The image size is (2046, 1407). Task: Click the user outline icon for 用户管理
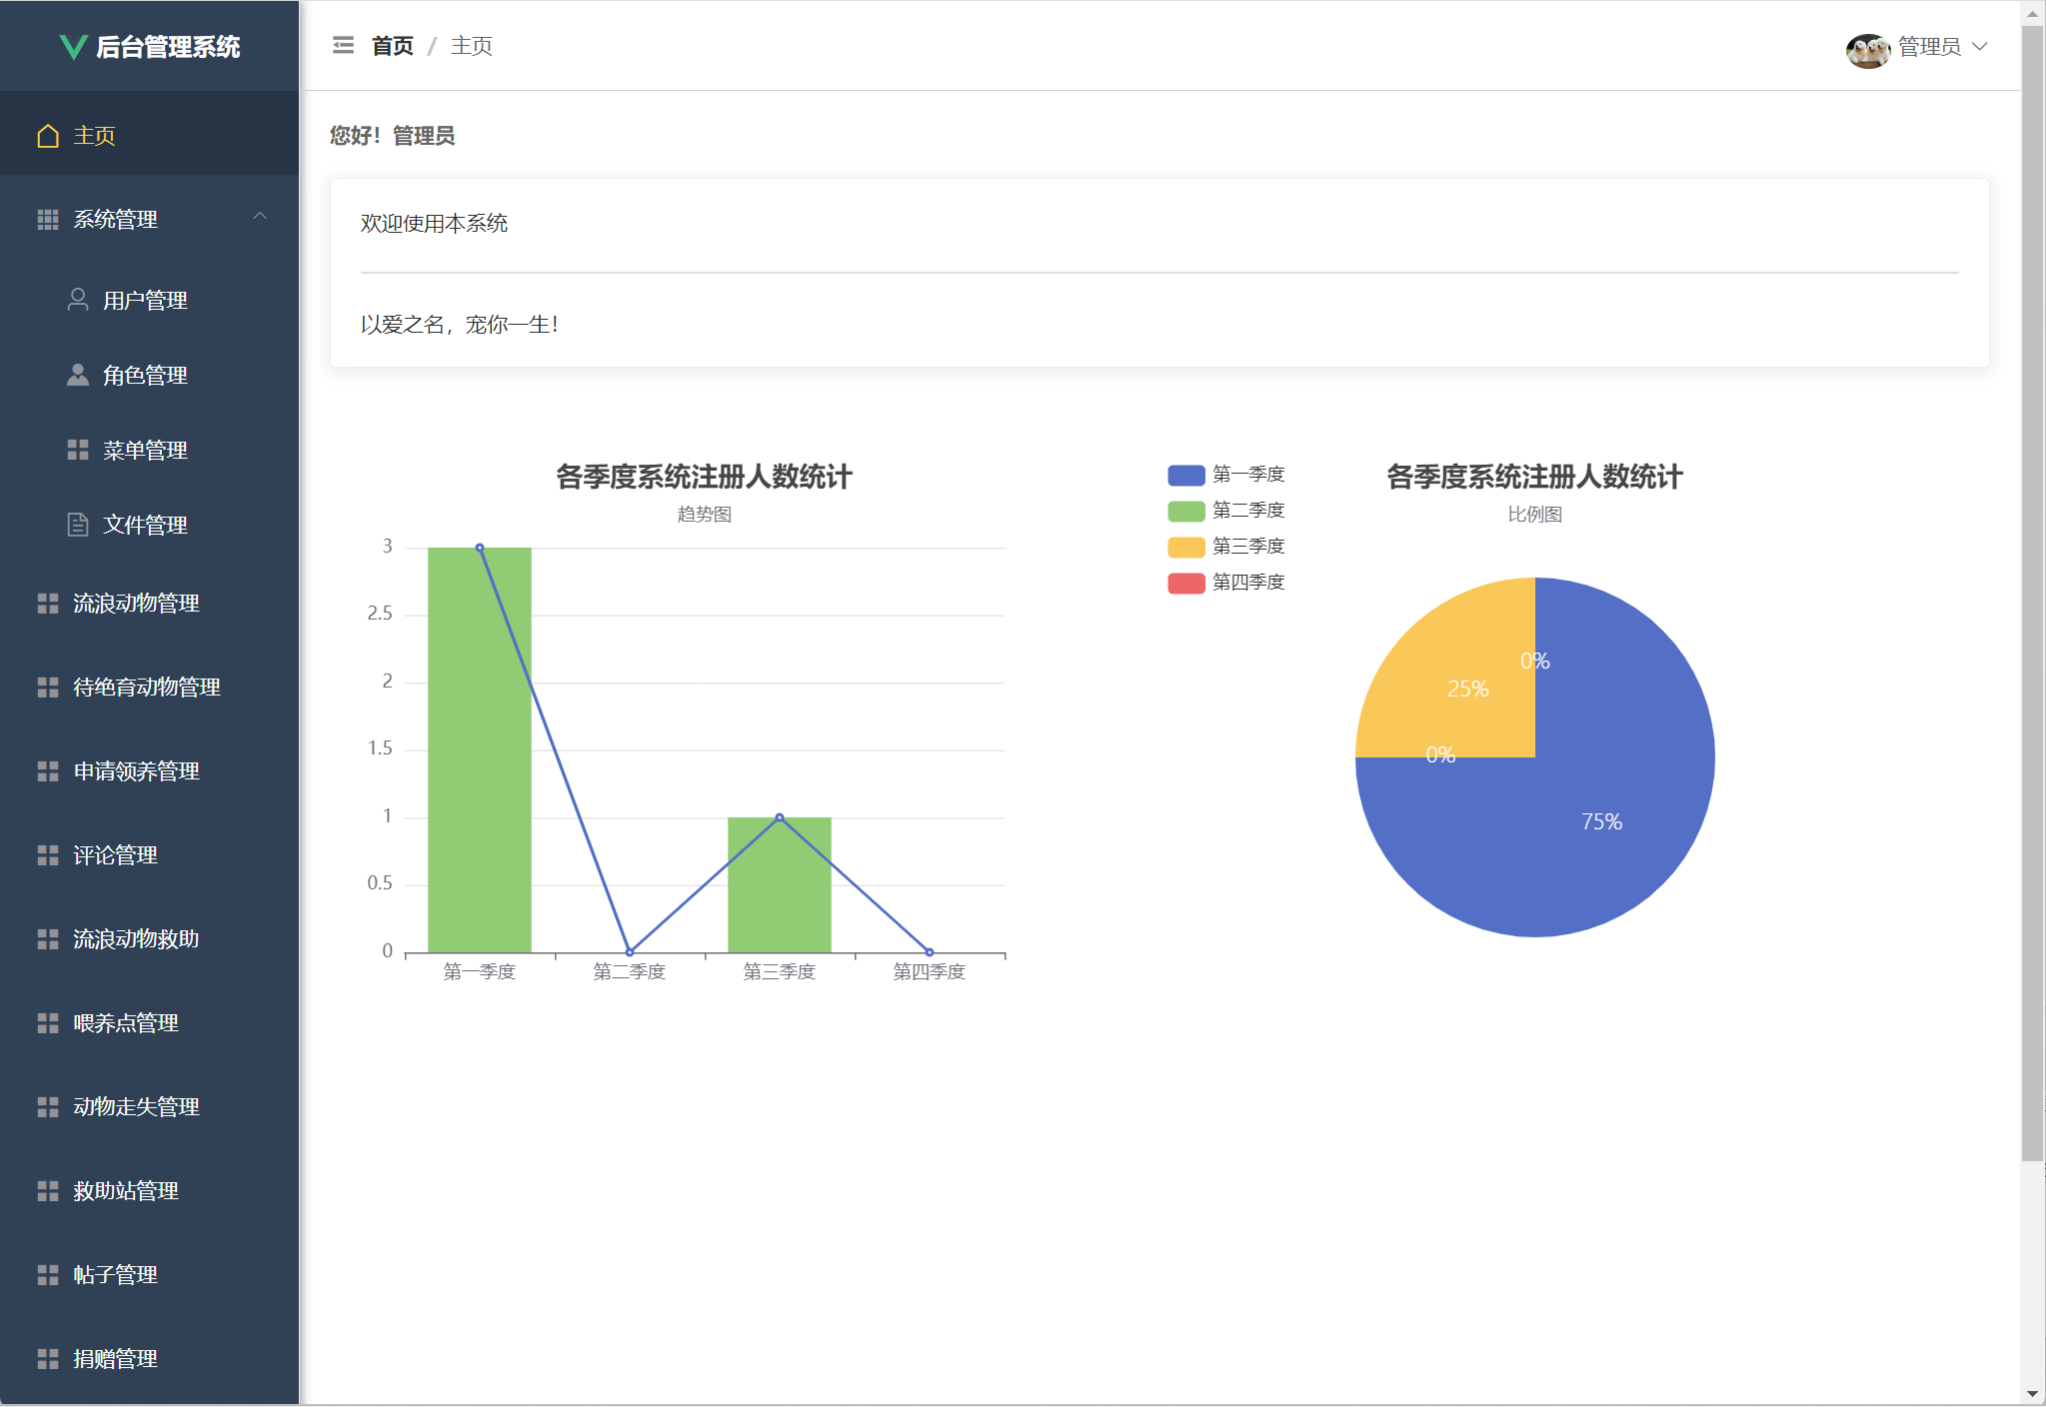point(77,300)
